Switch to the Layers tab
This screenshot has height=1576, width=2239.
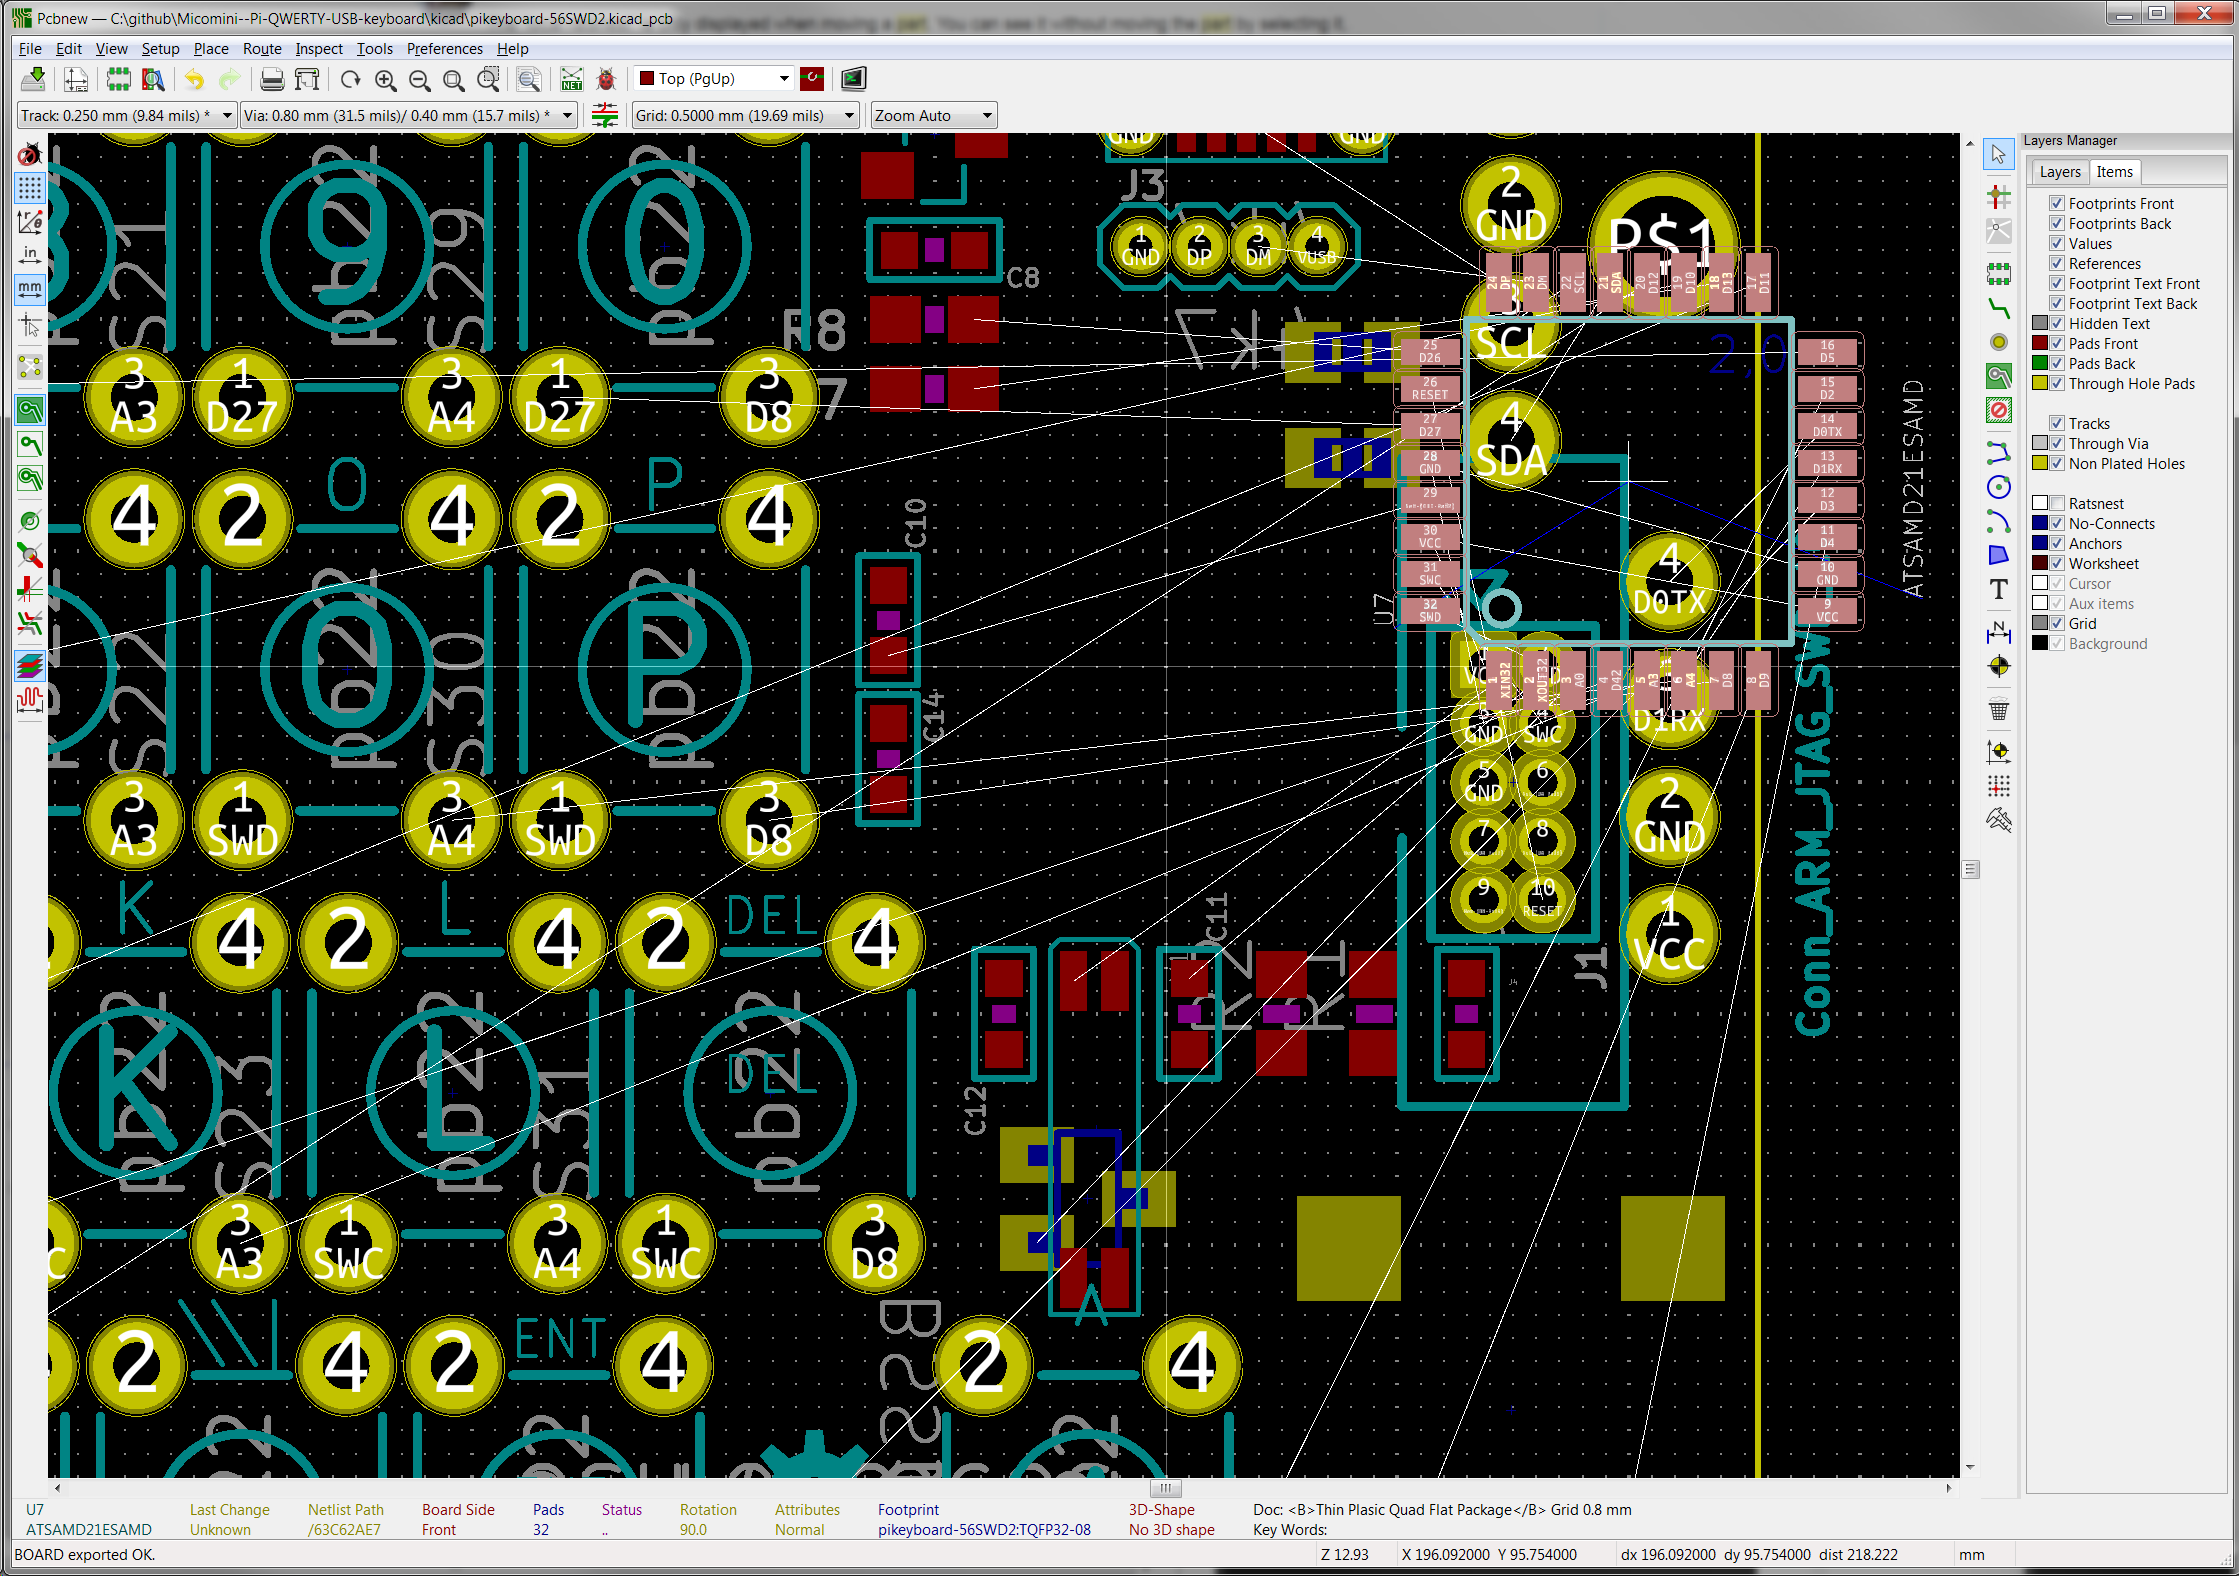(2060, 172)
